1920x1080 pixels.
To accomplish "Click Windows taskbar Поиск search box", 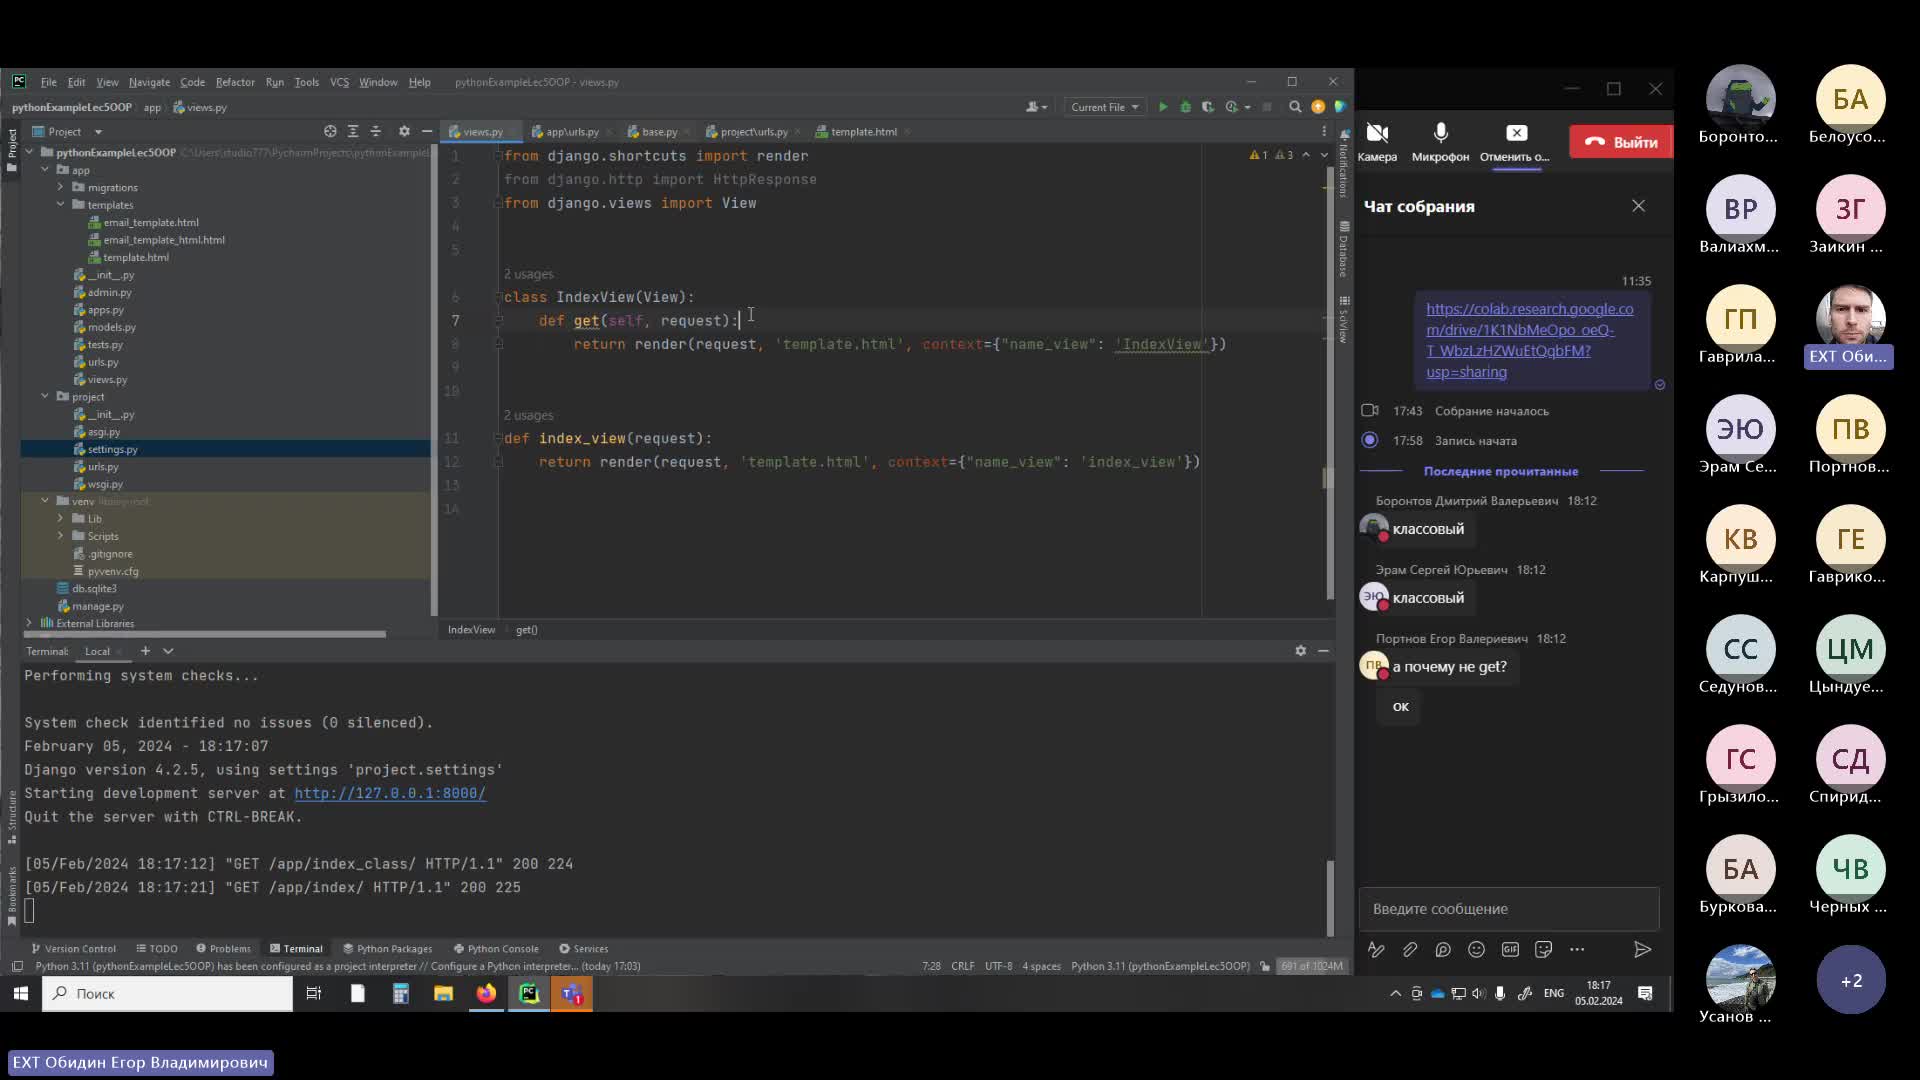I will [x=167, y=993].
